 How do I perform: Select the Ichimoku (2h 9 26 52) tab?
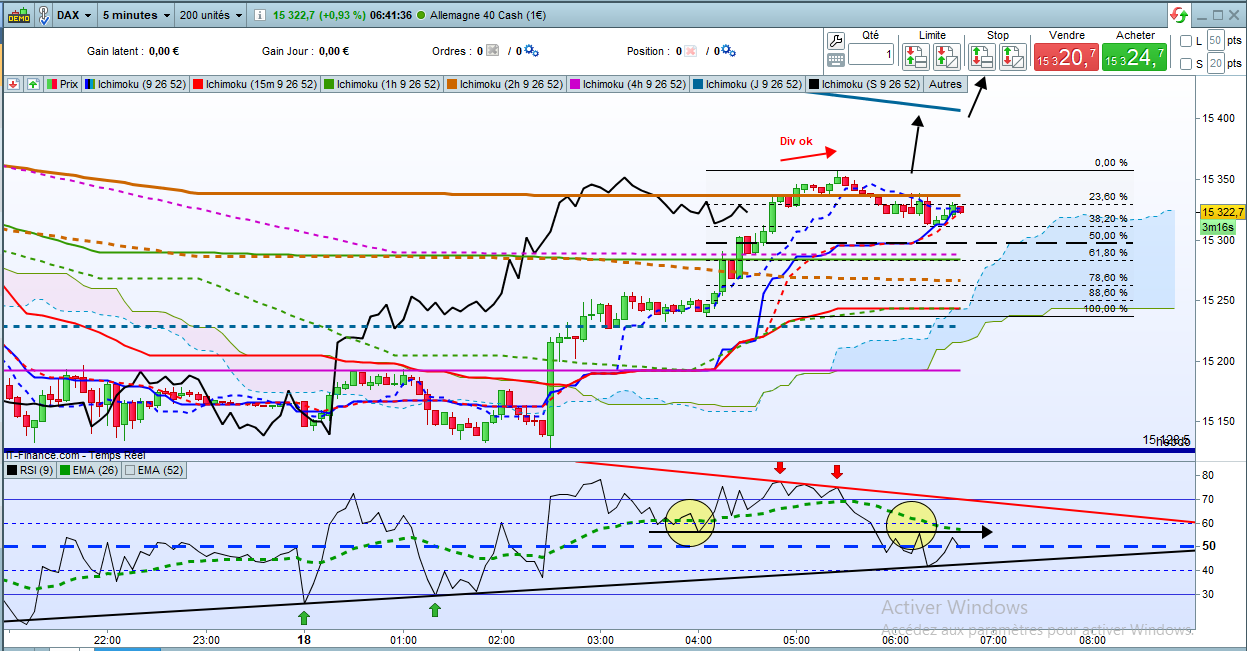pos(506,84)
